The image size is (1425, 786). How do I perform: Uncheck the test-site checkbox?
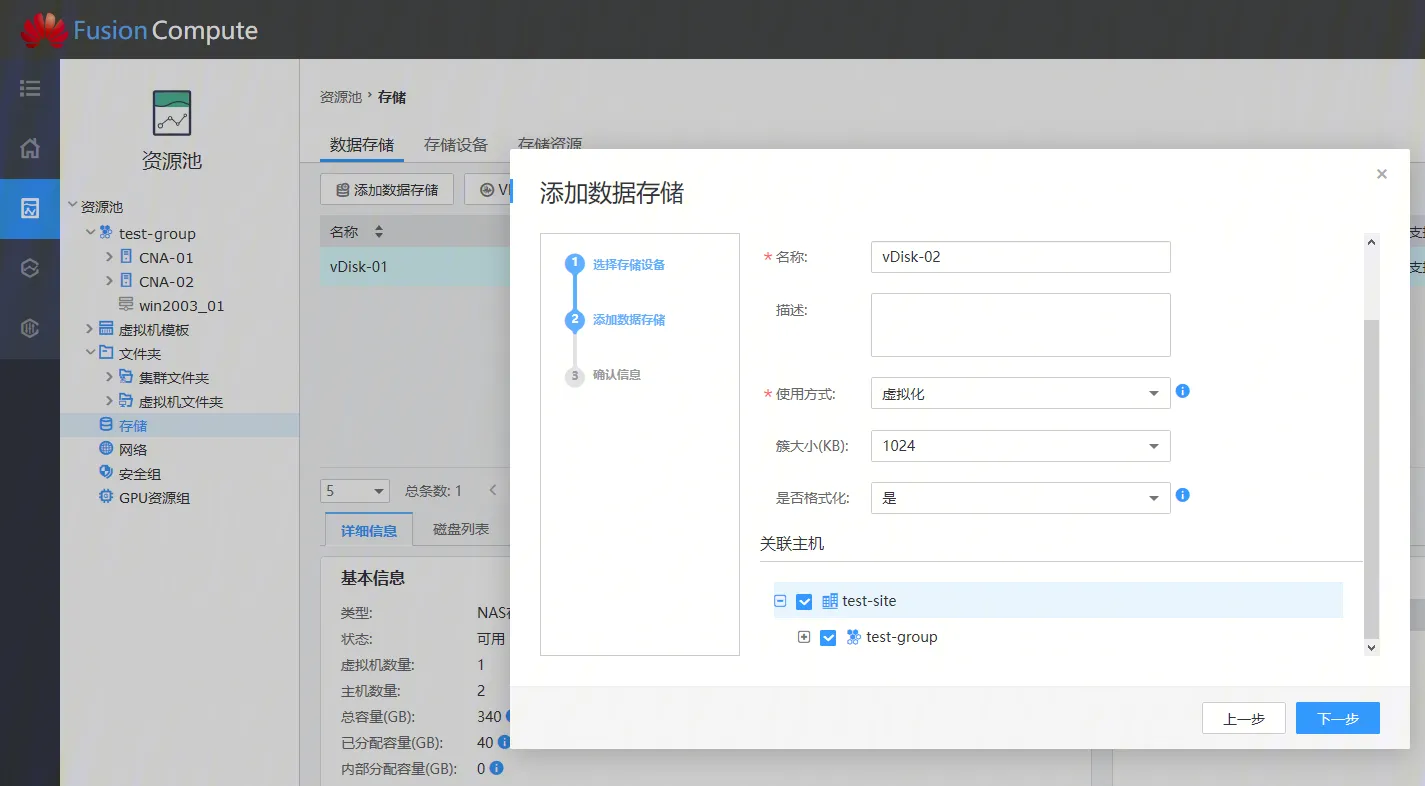coord(804,602)
